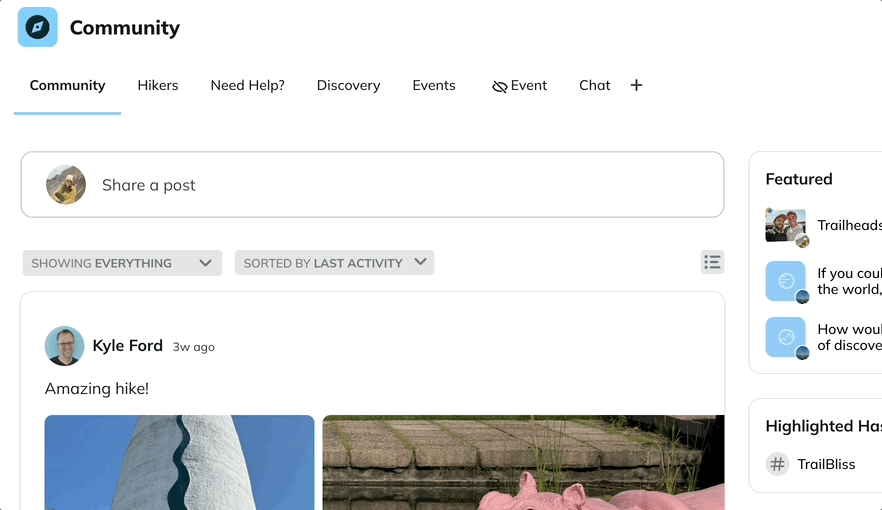The image size is (882, 510).
Task: Open the TrailBliss hashtag link
Action: 826,464
